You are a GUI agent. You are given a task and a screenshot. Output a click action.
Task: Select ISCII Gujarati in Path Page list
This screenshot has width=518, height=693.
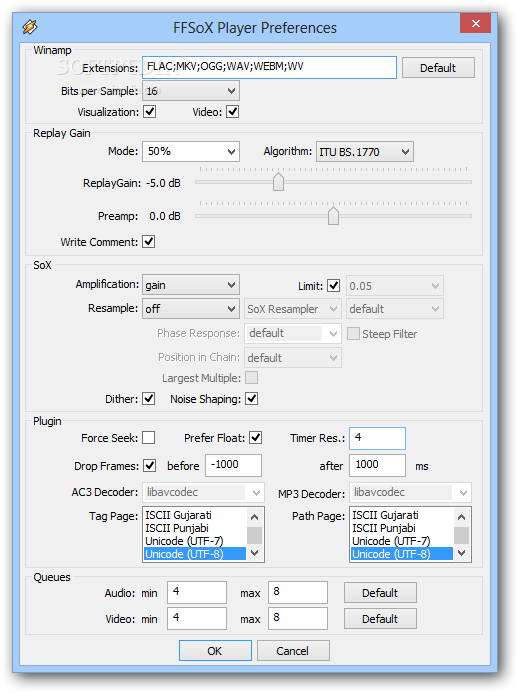(x=402, y=515)
